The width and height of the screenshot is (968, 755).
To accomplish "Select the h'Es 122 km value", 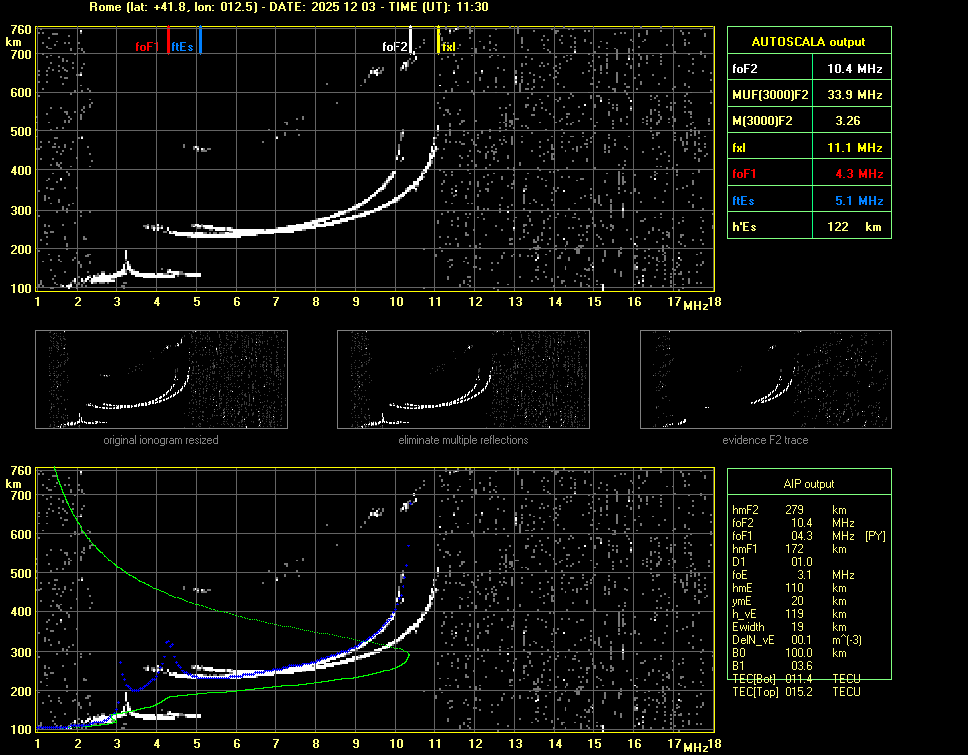I will (x=854, y=227).
